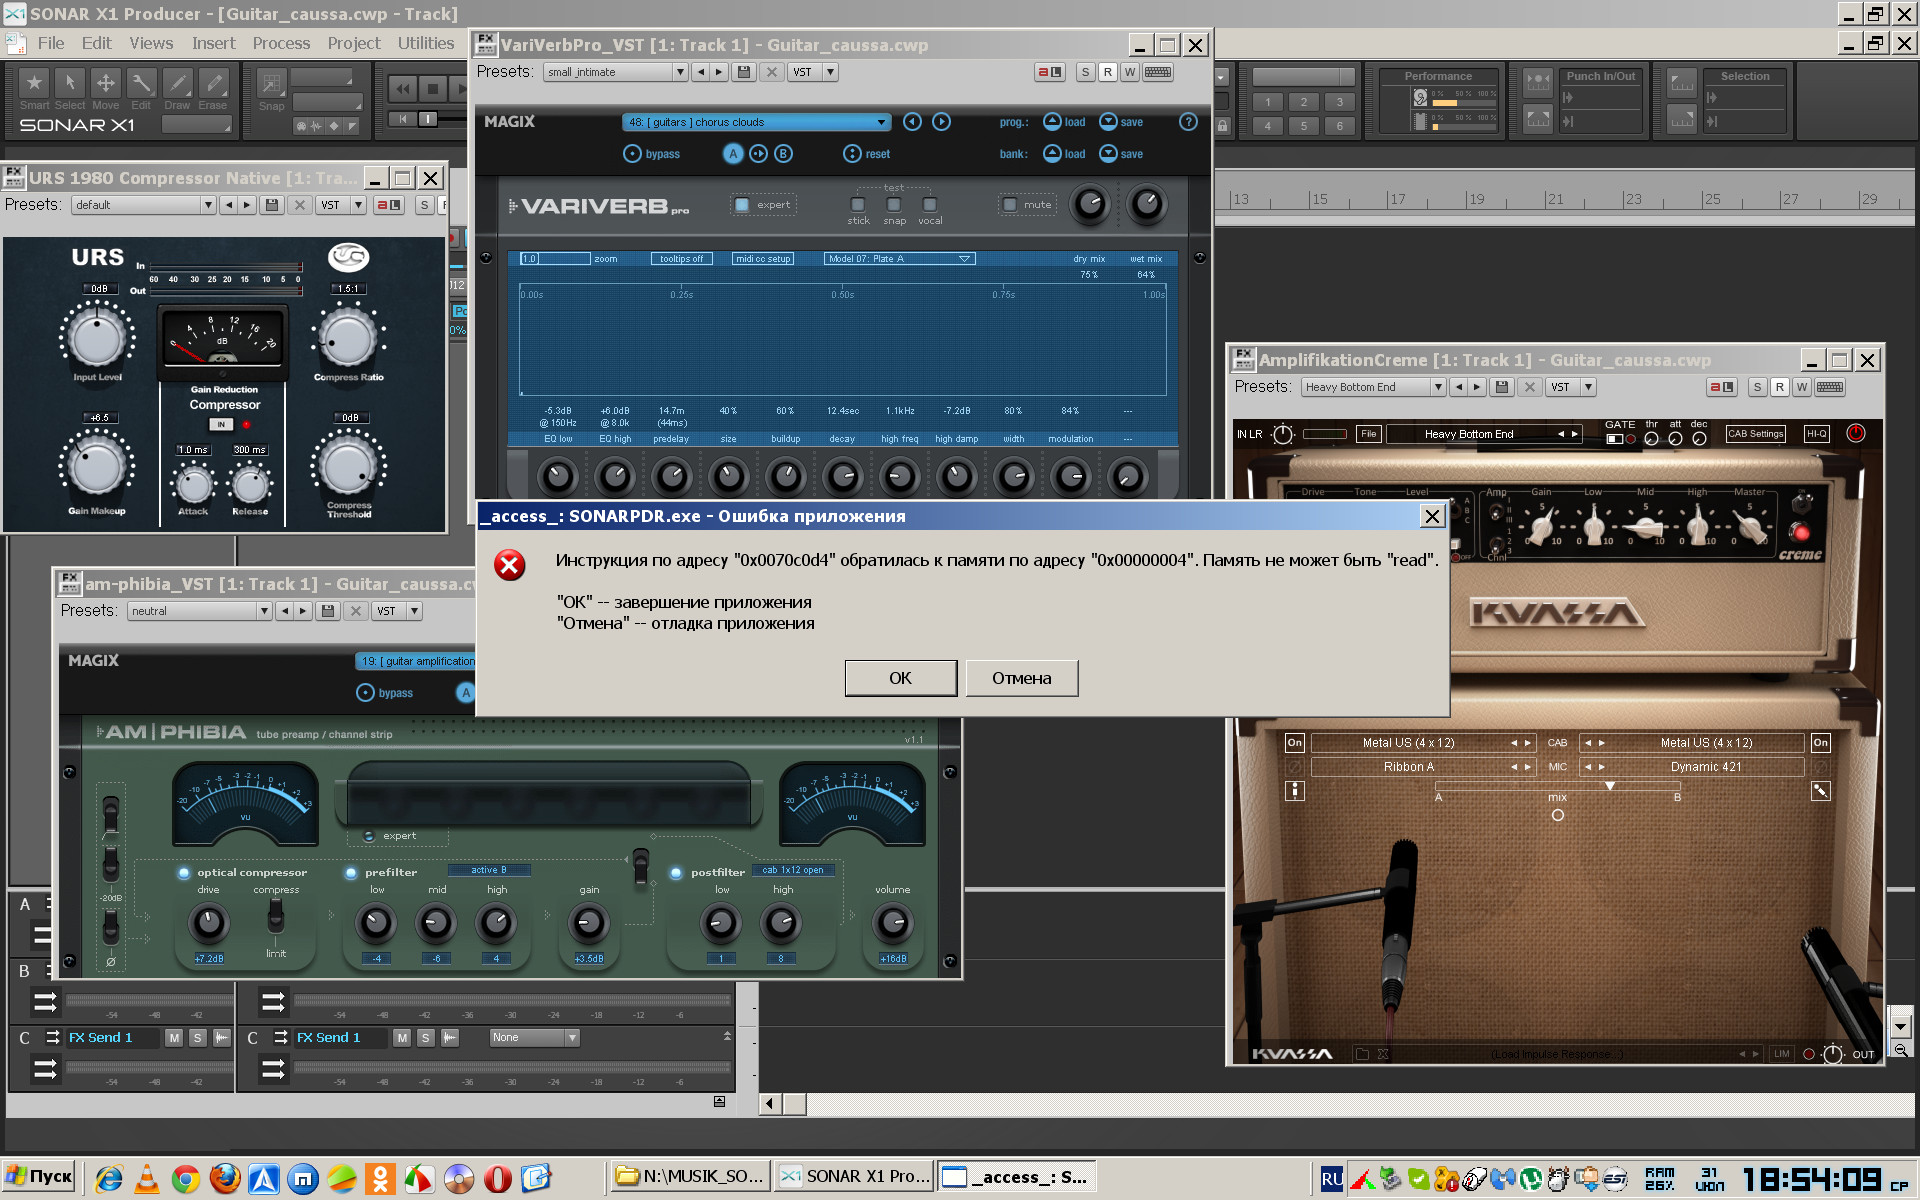The height and width of the screenshot is (1200, 1920).
Task: Select the Smart tool in toolbar
Action: pos(34,84)
